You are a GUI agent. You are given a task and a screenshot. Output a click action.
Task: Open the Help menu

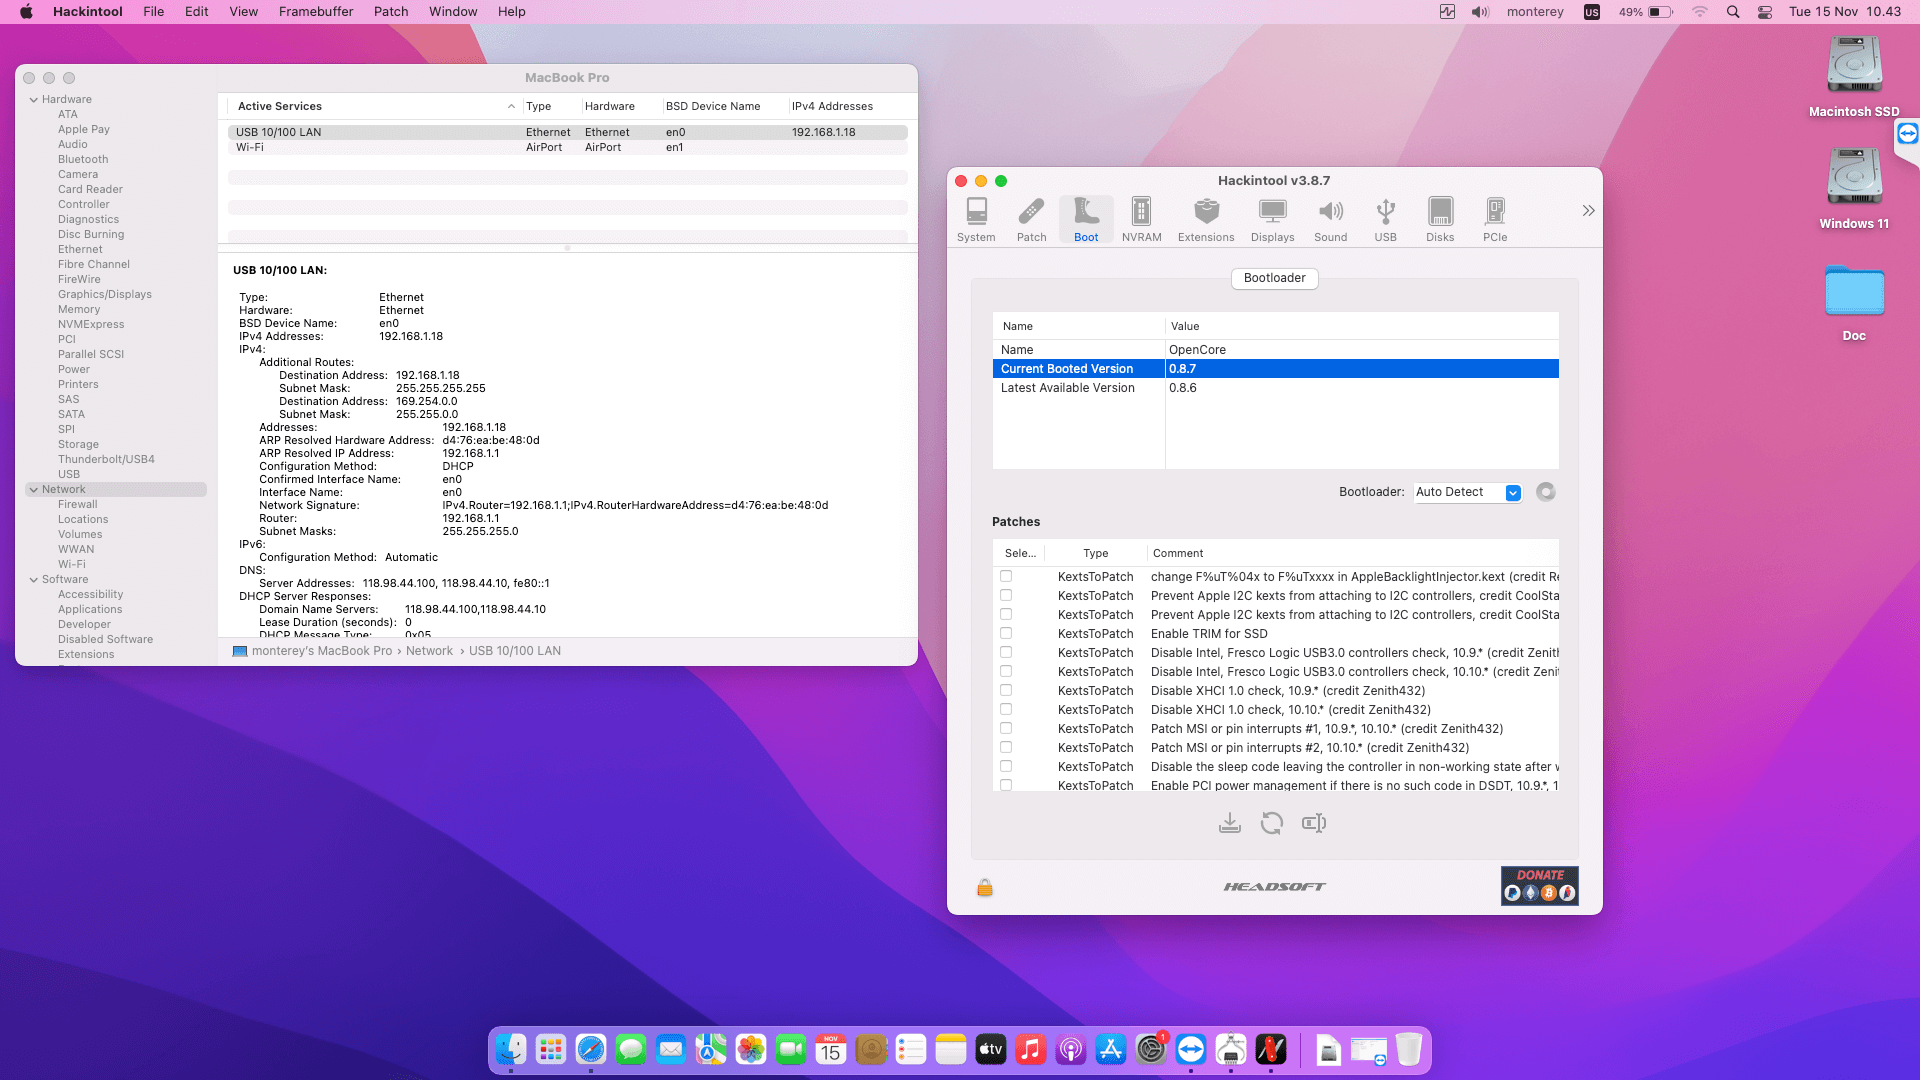tap(512, 12)
